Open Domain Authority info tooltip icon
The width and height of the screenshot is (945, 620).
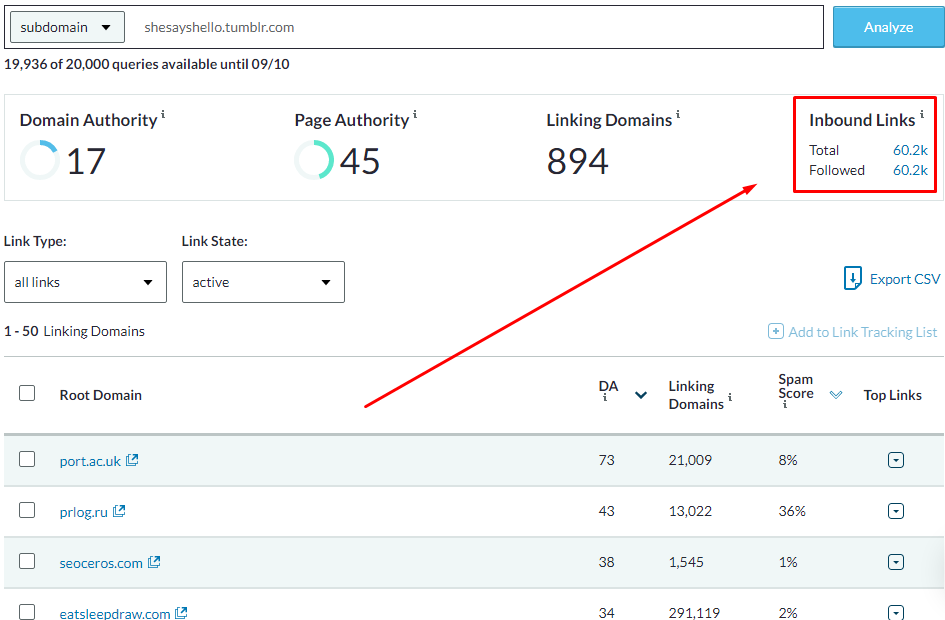tap(163, 113)
